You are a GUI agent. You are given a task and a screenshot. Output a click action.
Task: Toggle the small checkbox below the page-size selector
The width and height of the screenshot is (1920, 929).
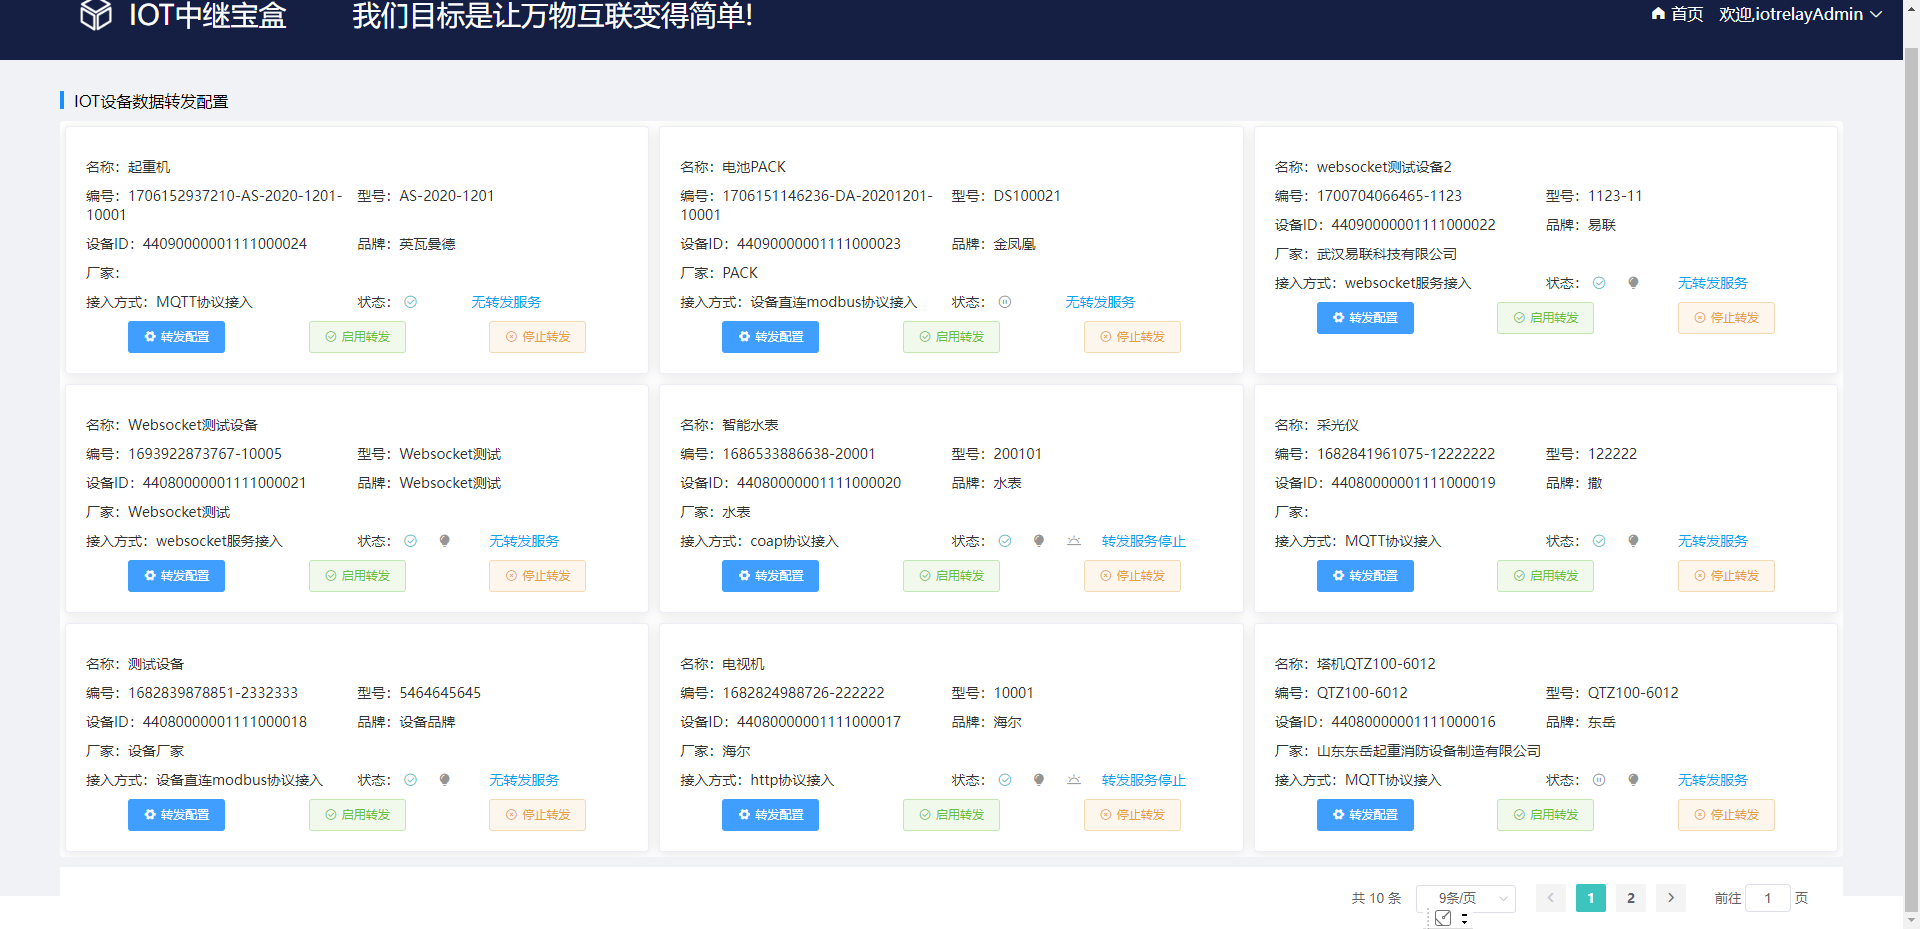(x=1443, y=917)
